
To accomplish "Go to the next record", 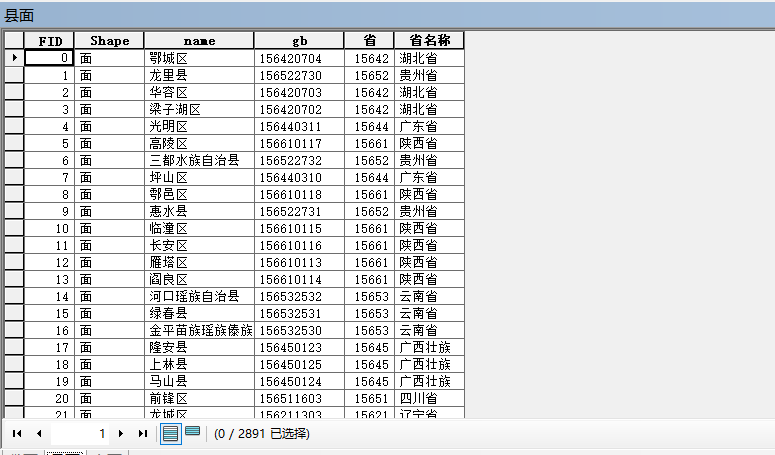I will pos(121,434).
